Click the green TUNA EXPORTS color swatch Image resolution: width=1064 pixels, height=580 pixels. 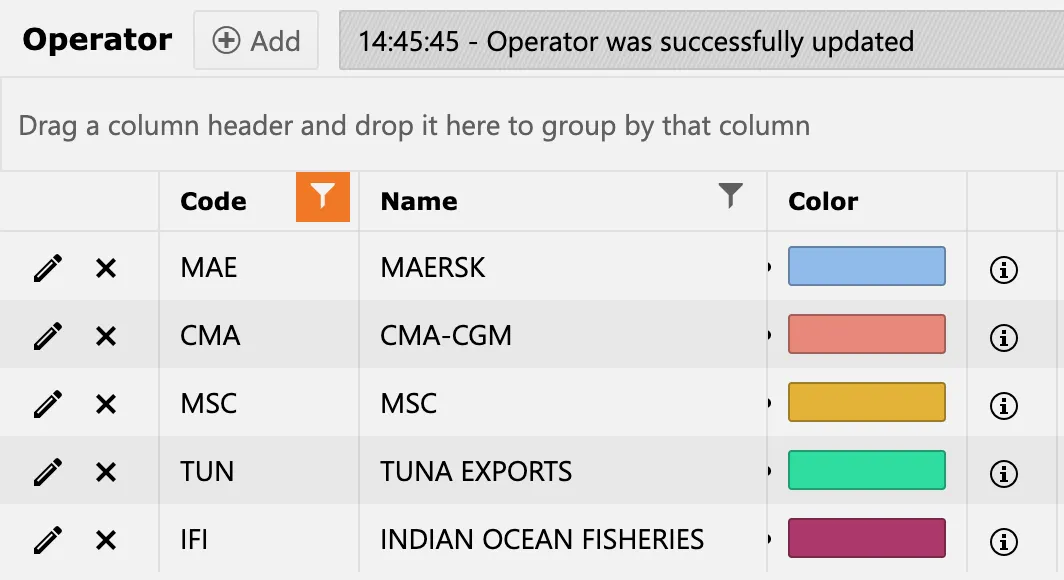click(867, 469)
